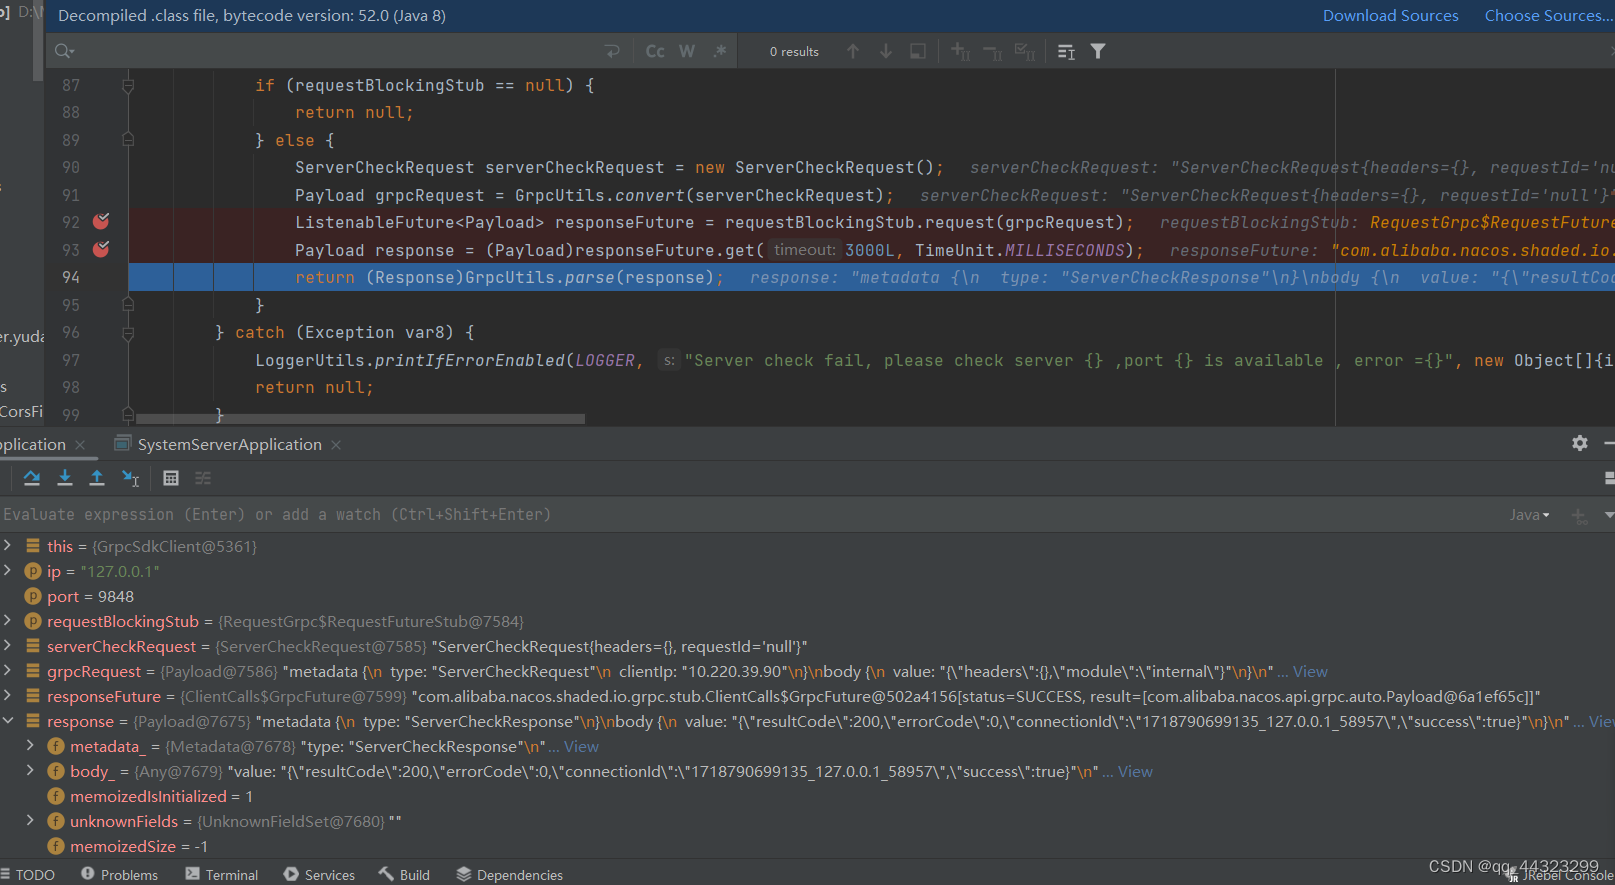Move the editor horizontal scrollbar

click(x=360, y=419)
